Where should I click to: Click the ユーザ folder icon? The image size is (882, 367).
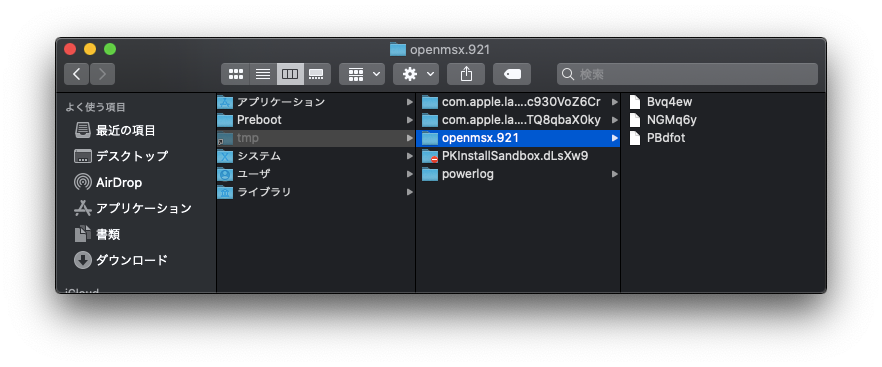pos(225,174)
